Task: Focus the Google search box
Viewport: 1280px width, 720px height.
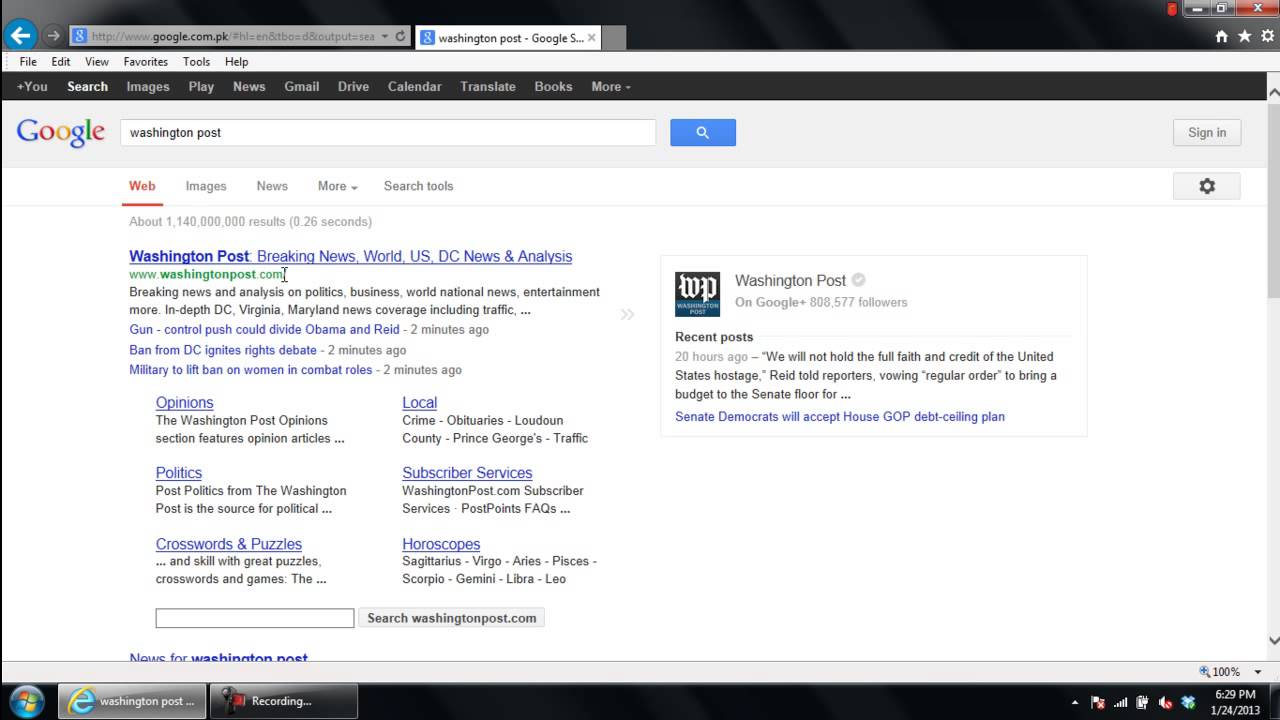Action: [x=388, y=132]
